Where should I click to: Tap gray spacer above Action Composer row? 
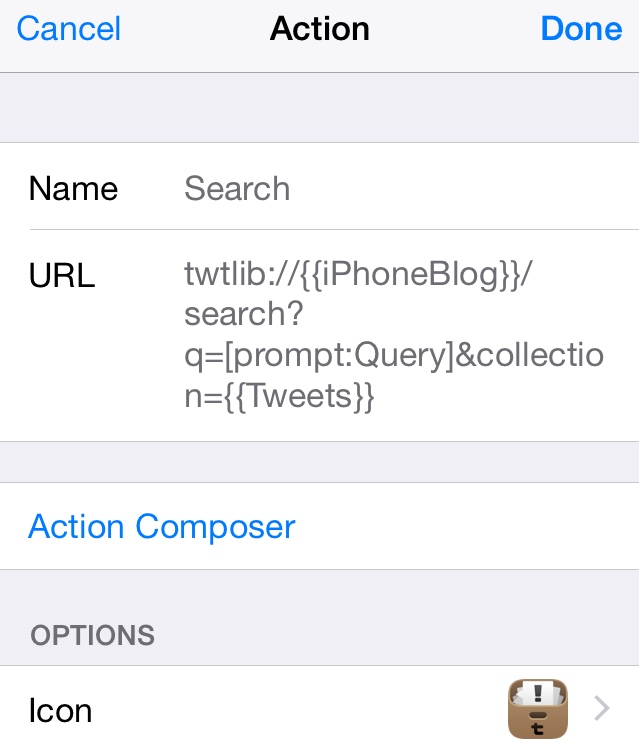[x=319, y=462]
